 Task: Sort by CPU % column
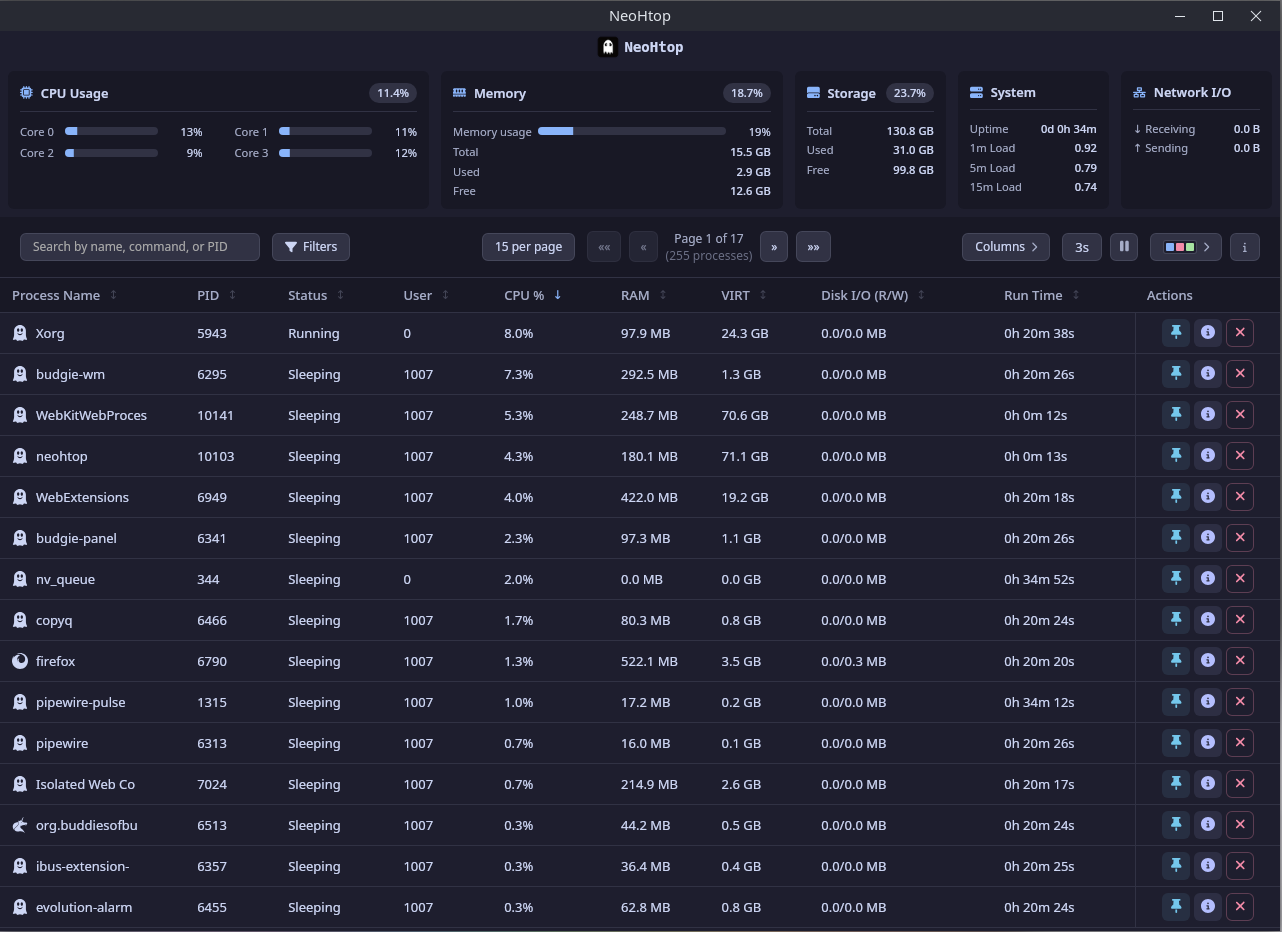(x=533, y=295)
